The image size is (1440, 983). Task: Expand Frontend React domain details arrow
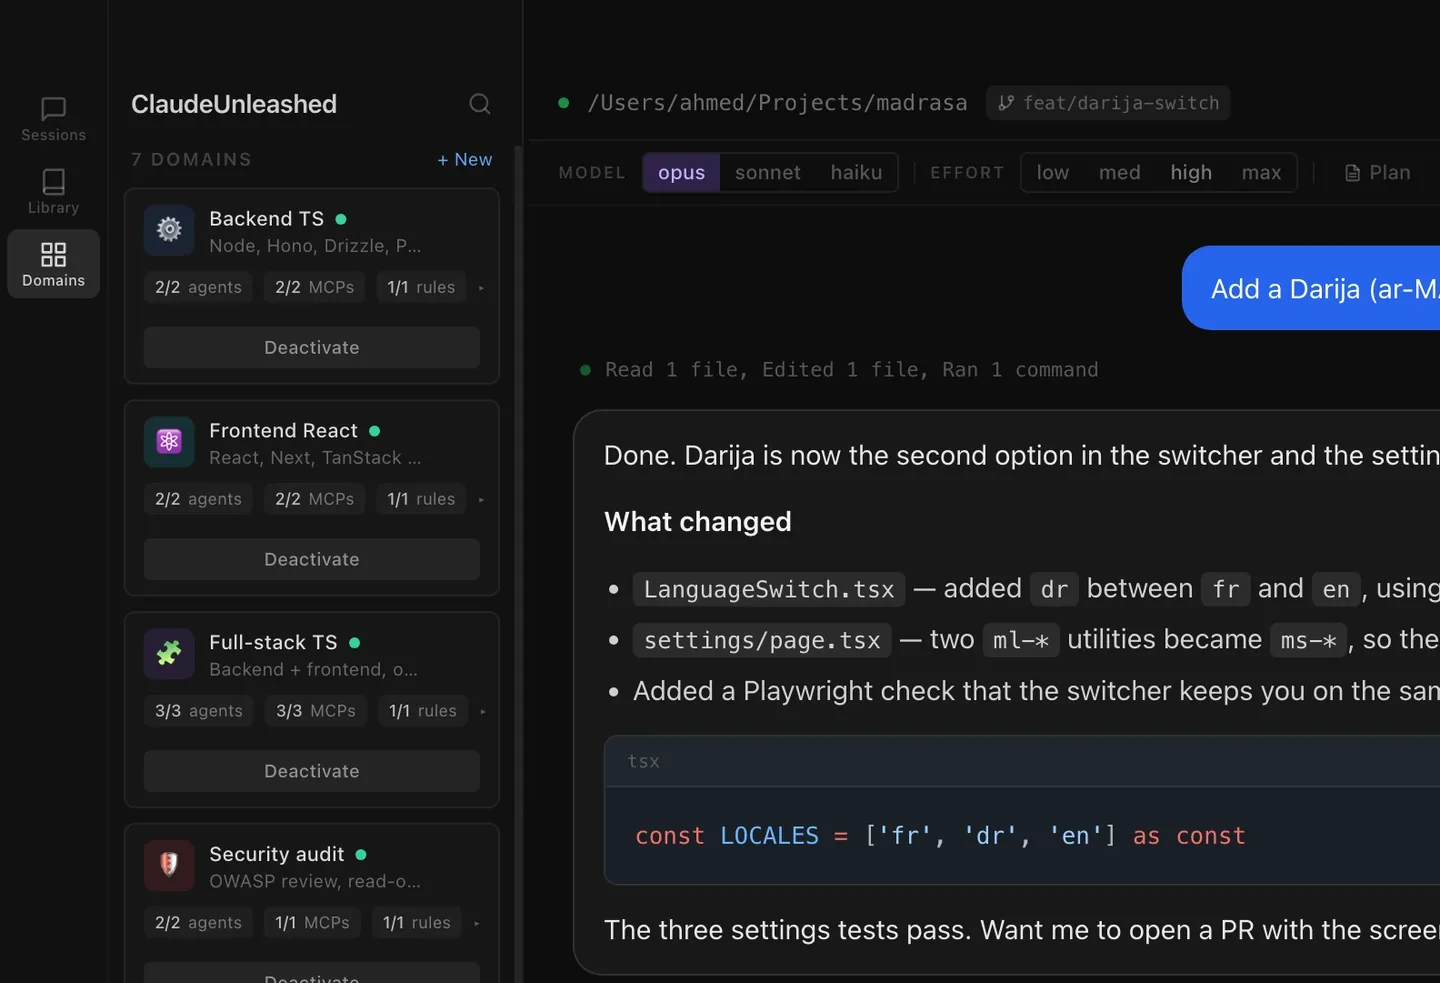click(481, 500)
